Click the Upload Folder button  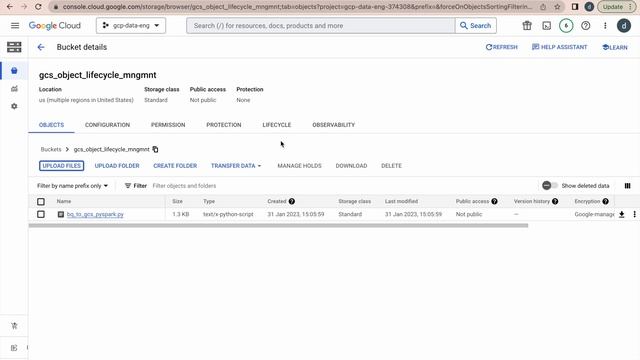(x=117, y=166)
